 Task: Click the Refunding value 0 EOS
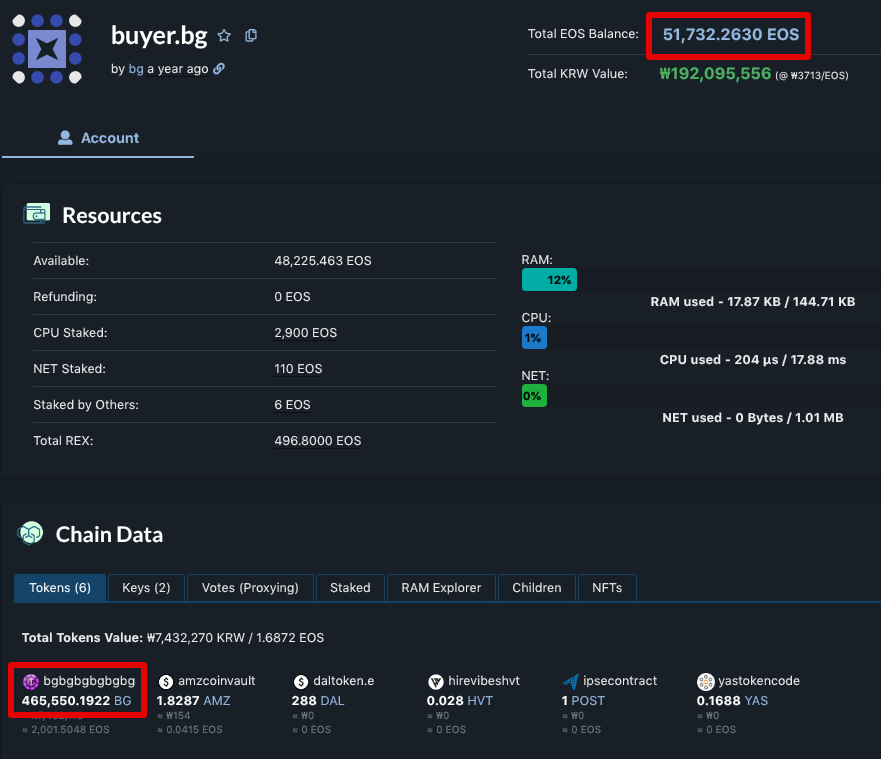point(292,297)
